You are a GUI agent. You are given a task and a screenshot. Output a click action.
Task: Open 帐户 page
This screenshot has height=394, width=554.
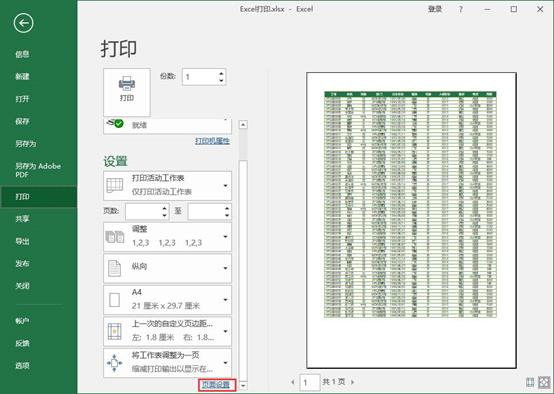[x=22, y=321]
